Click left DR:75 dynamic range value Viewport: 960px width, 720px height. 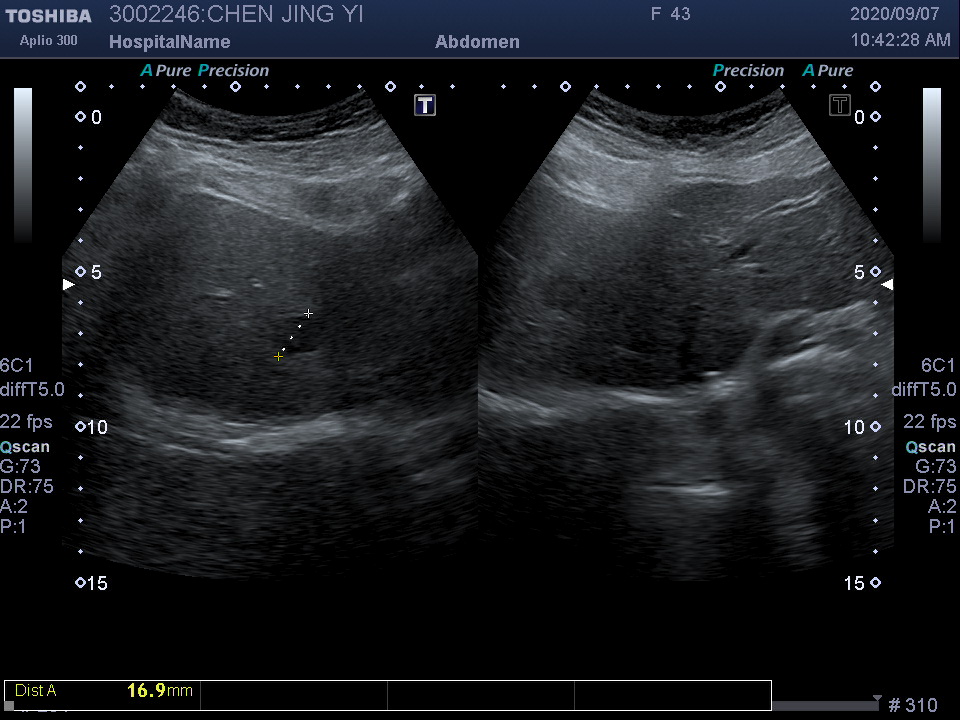click(x=27, y=486)
